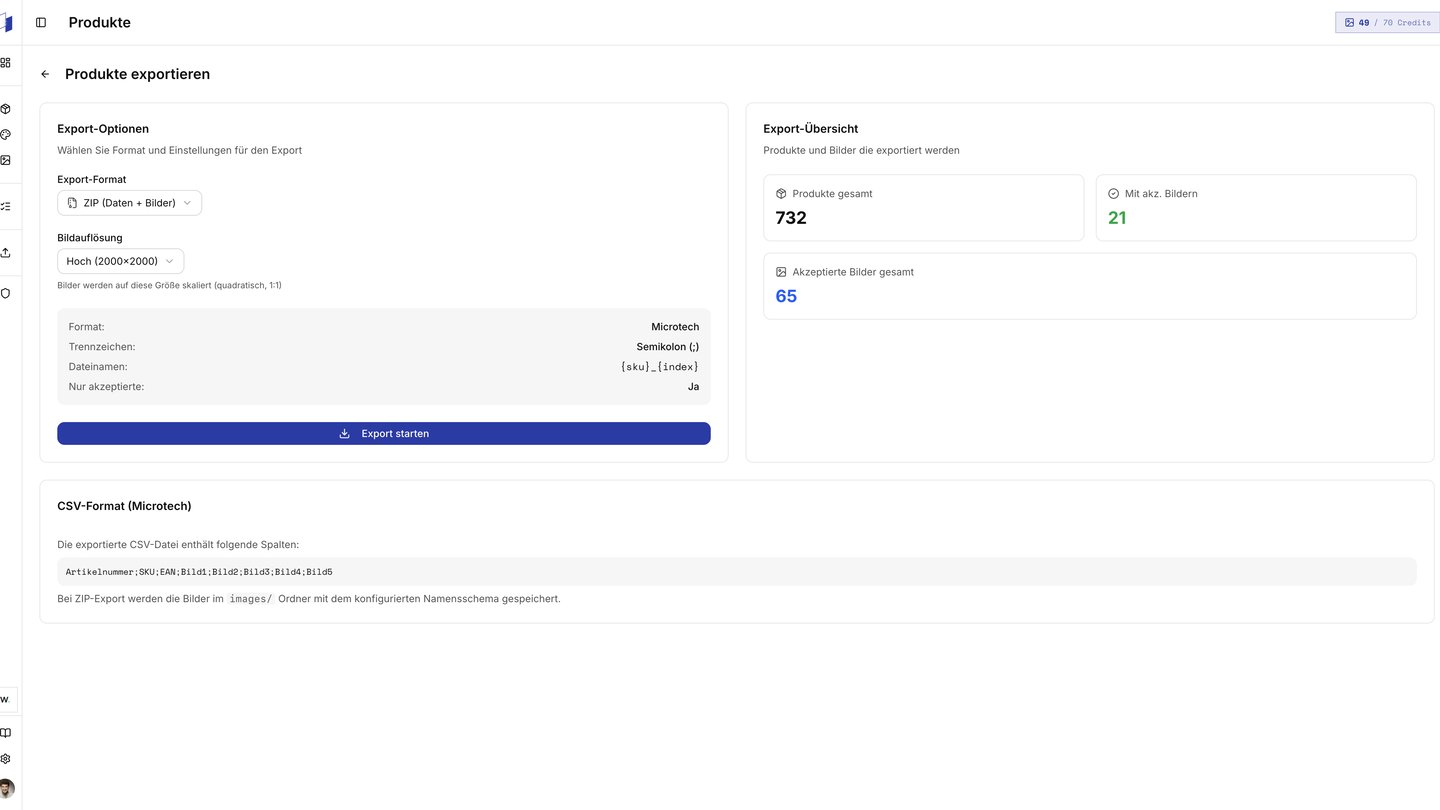Click the blue 65 accepted images count
This screenshot has height=810, width=1440.
click(786, 296)
